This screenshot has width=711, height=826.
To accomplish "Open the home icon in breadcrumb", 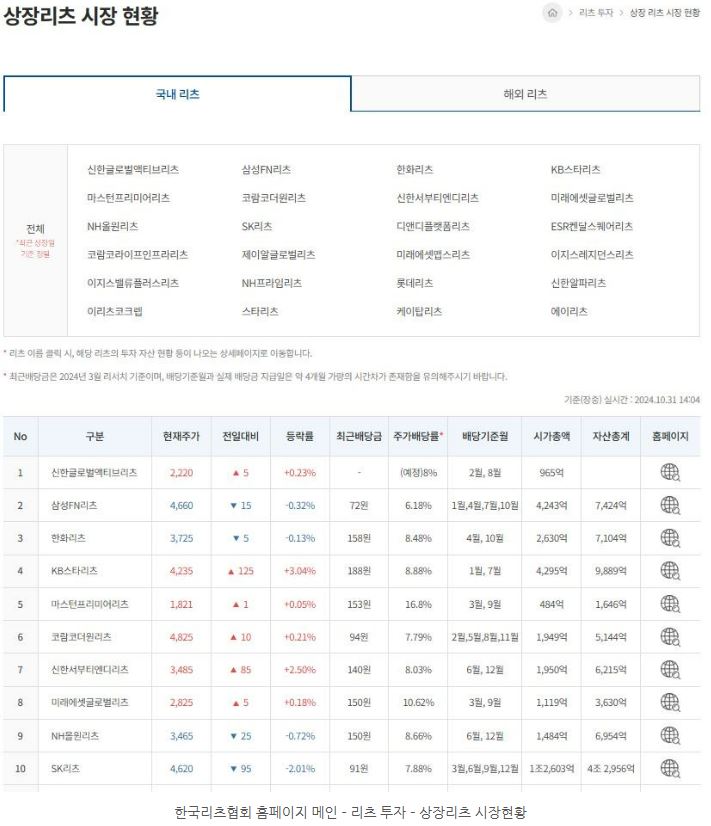I will 552,13.
